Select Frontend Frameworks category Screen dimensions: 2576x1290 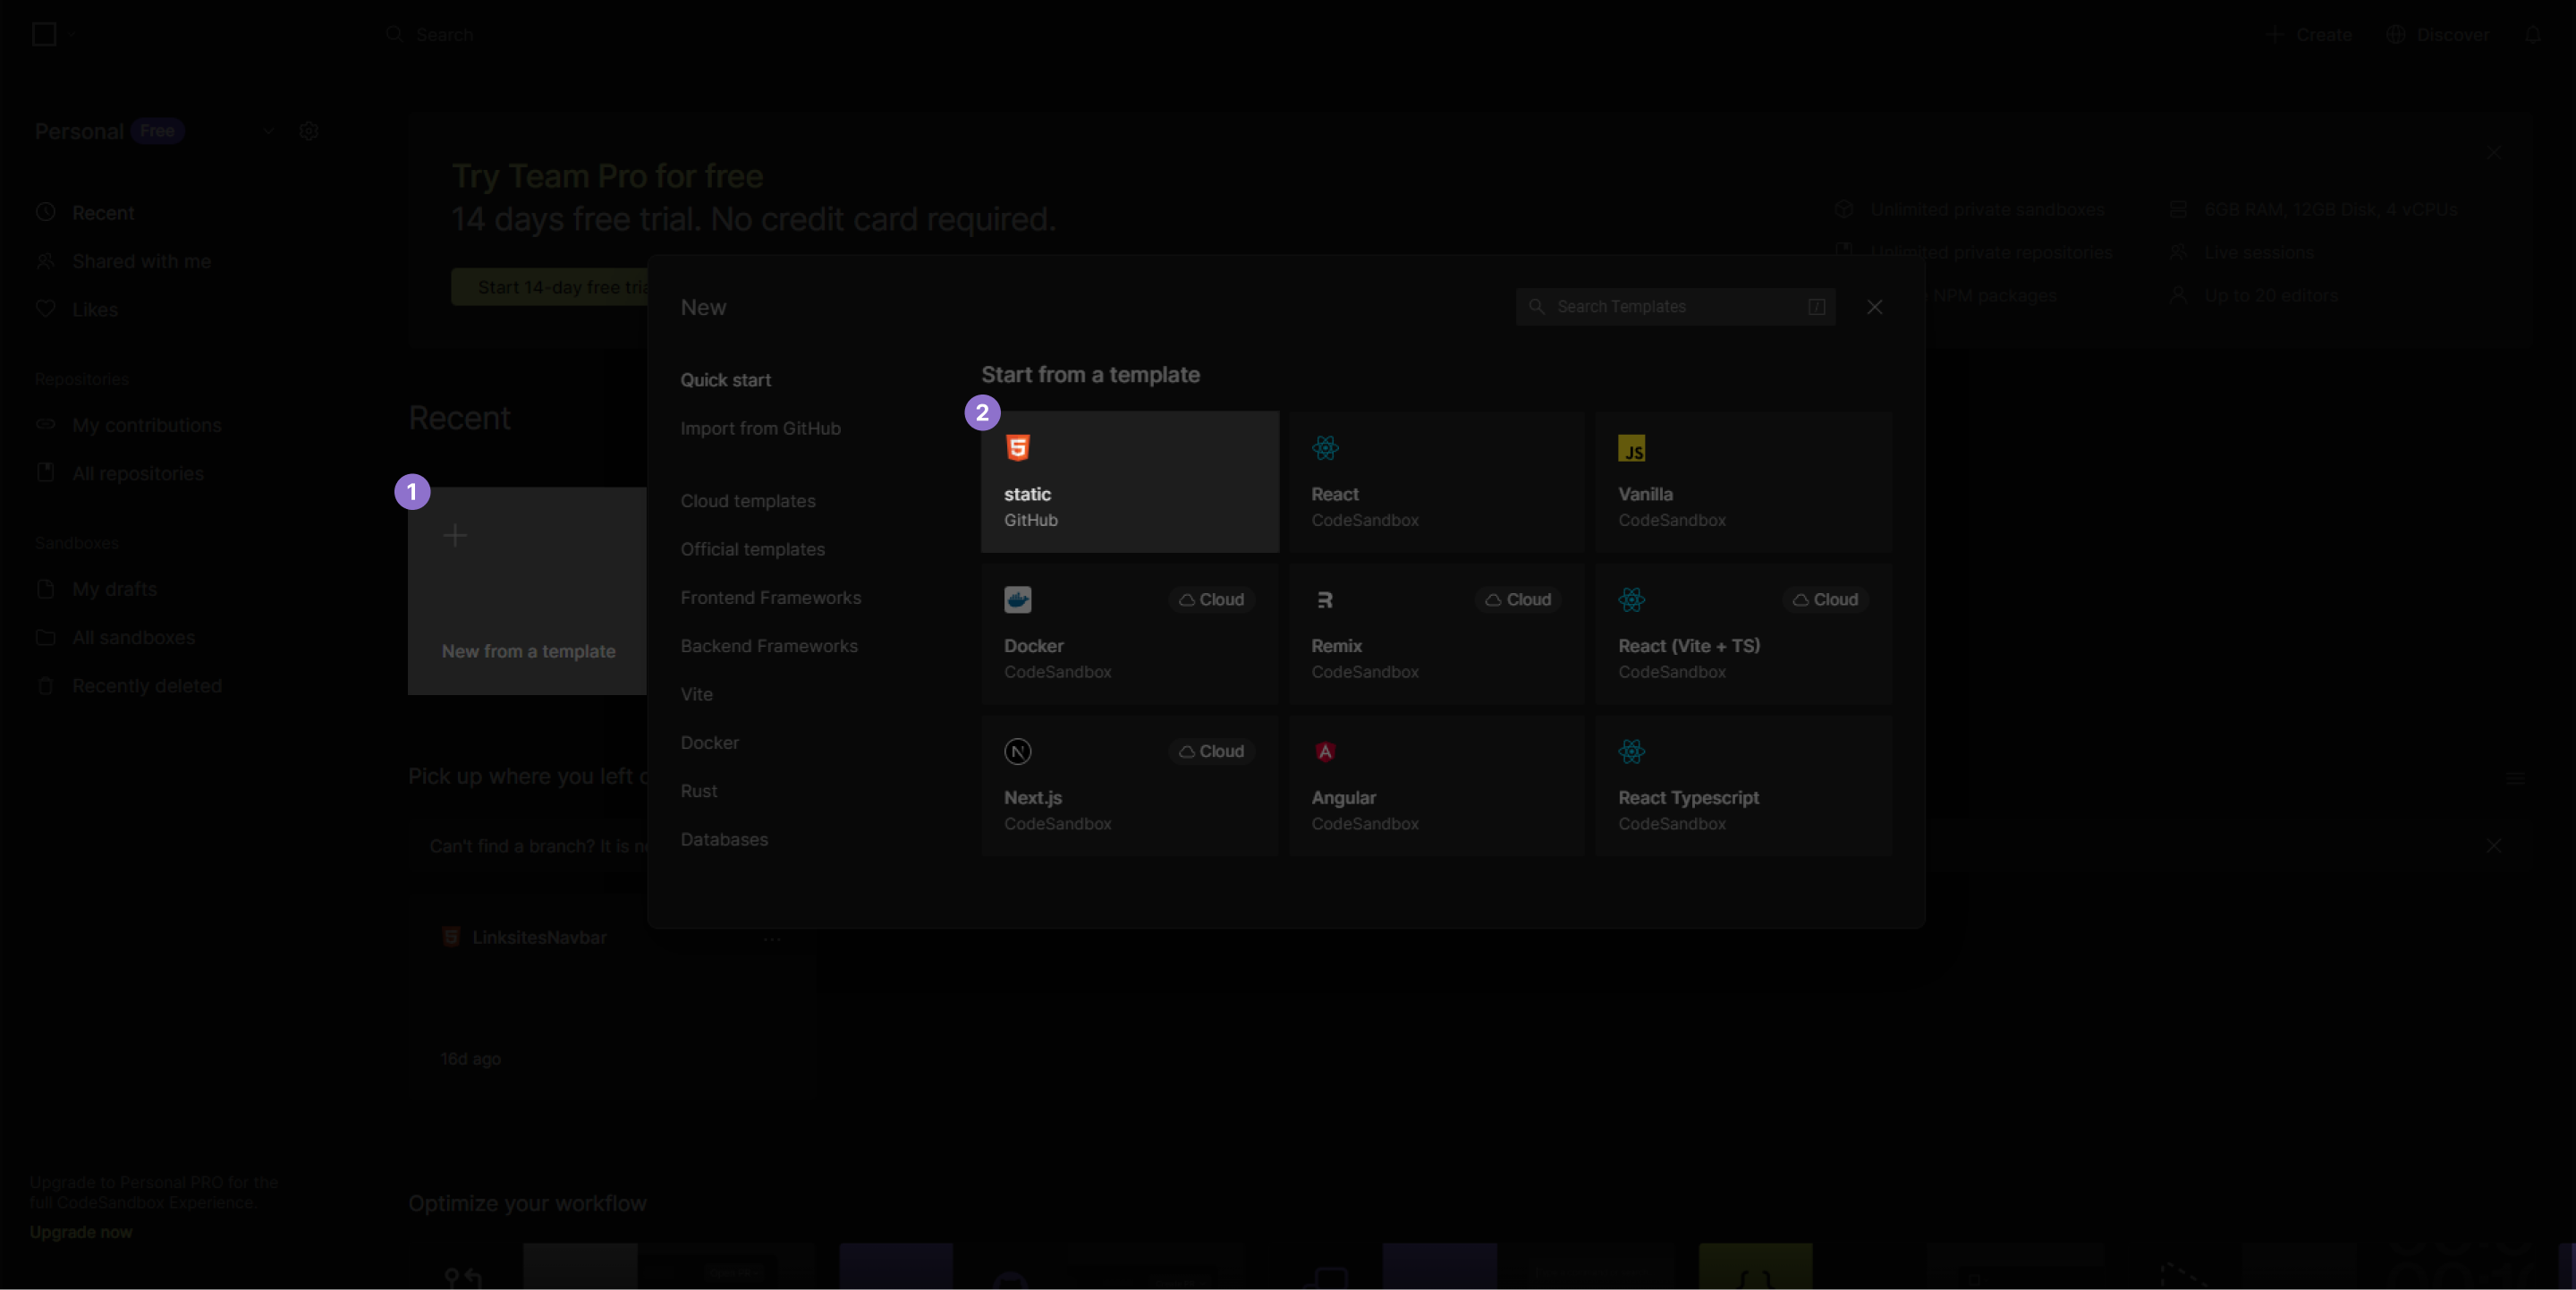pyautogui.click(x=772, y=598)
